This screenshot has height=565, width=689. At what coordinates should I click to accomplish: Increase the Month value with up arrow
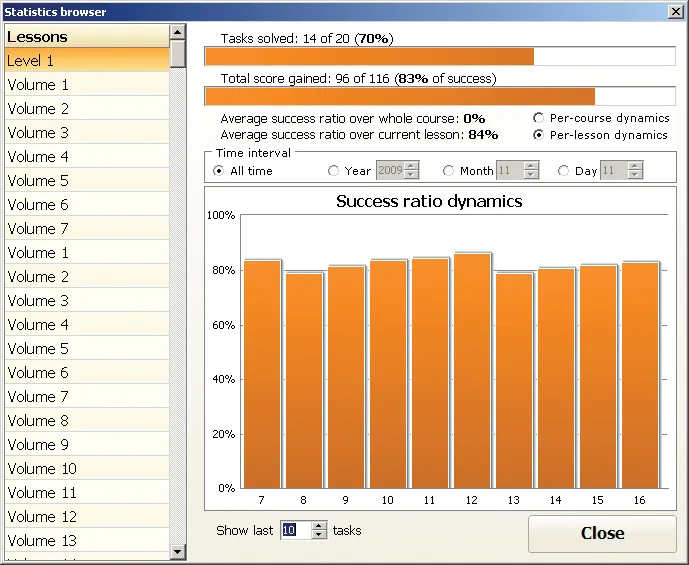tap(531, 166)
